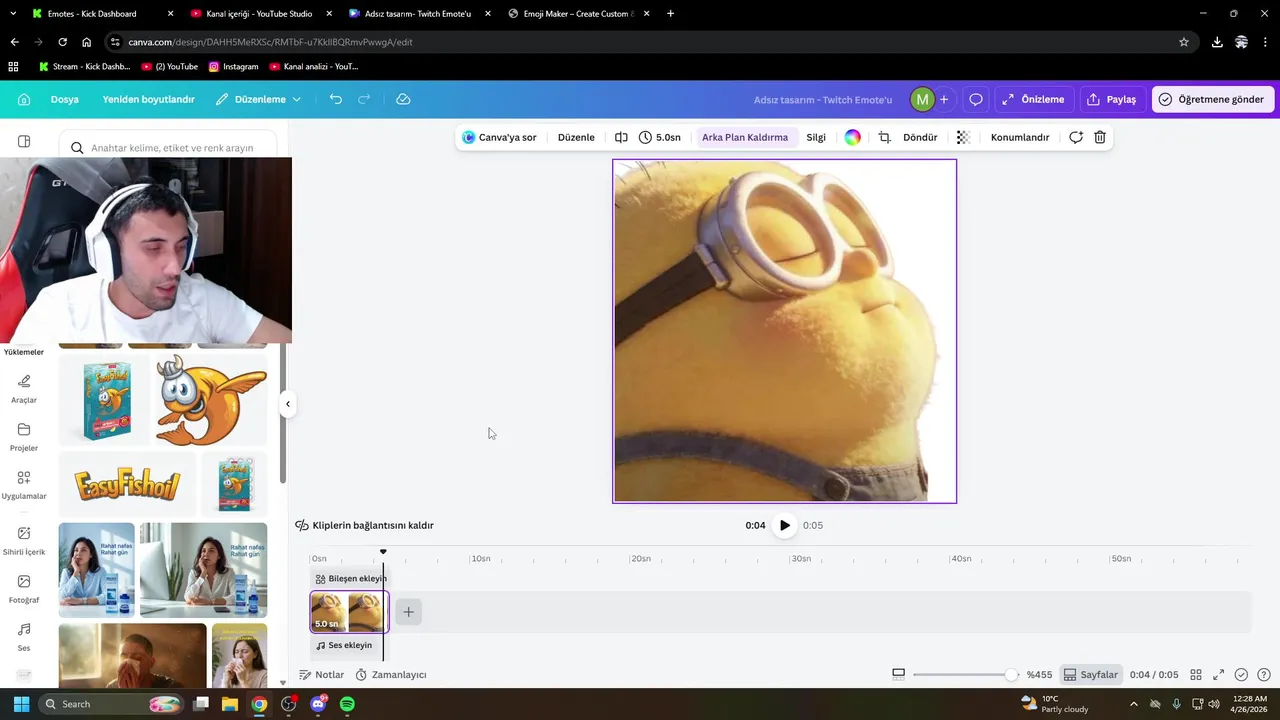The width and height of the screenshot is (1280, 720).
Task: Add a page with timeline plus
Action: (x=408, y=612)
